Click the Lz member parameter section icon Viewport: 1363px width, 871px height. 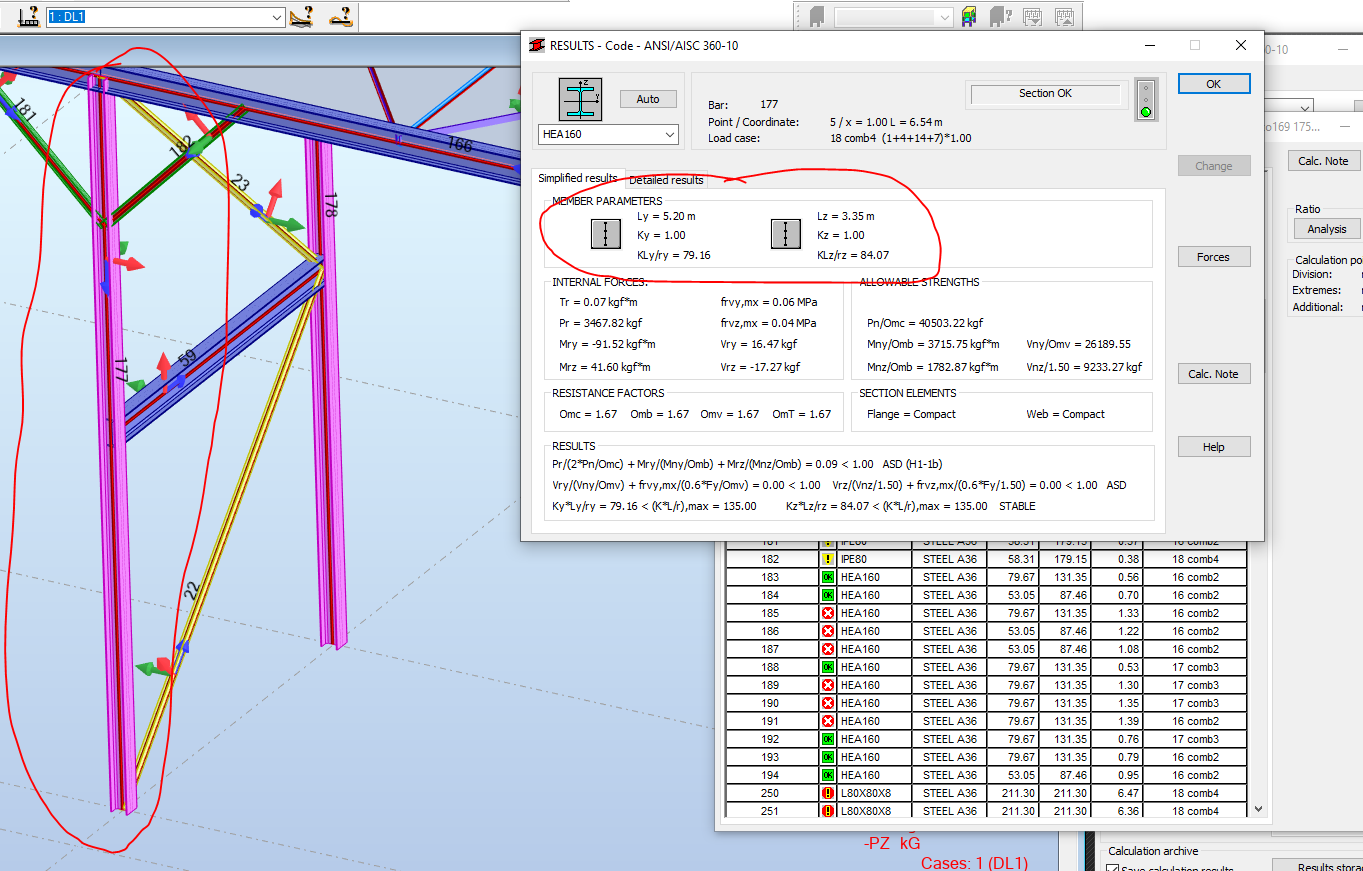[x=785, y=235]
